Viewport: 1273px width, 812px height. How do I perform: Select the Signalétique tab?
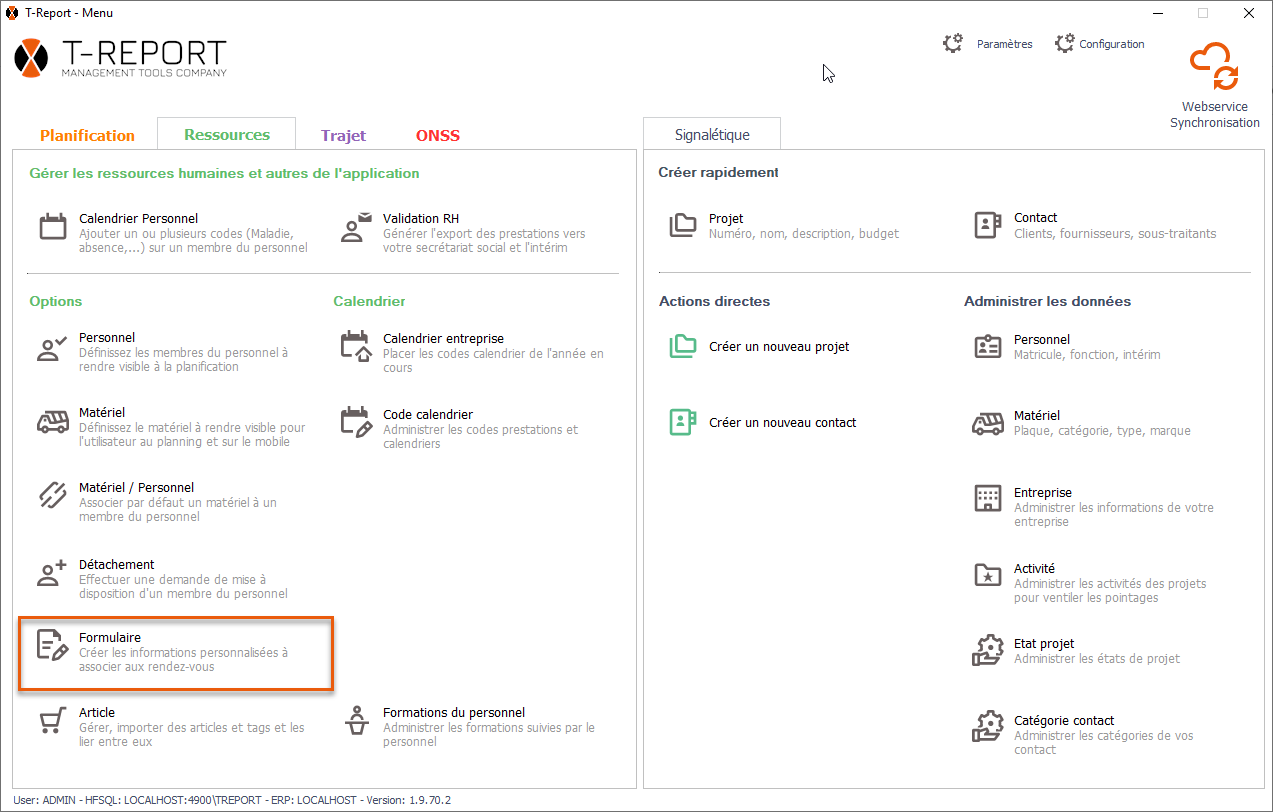pyautogui.click(x=712, y=134)
